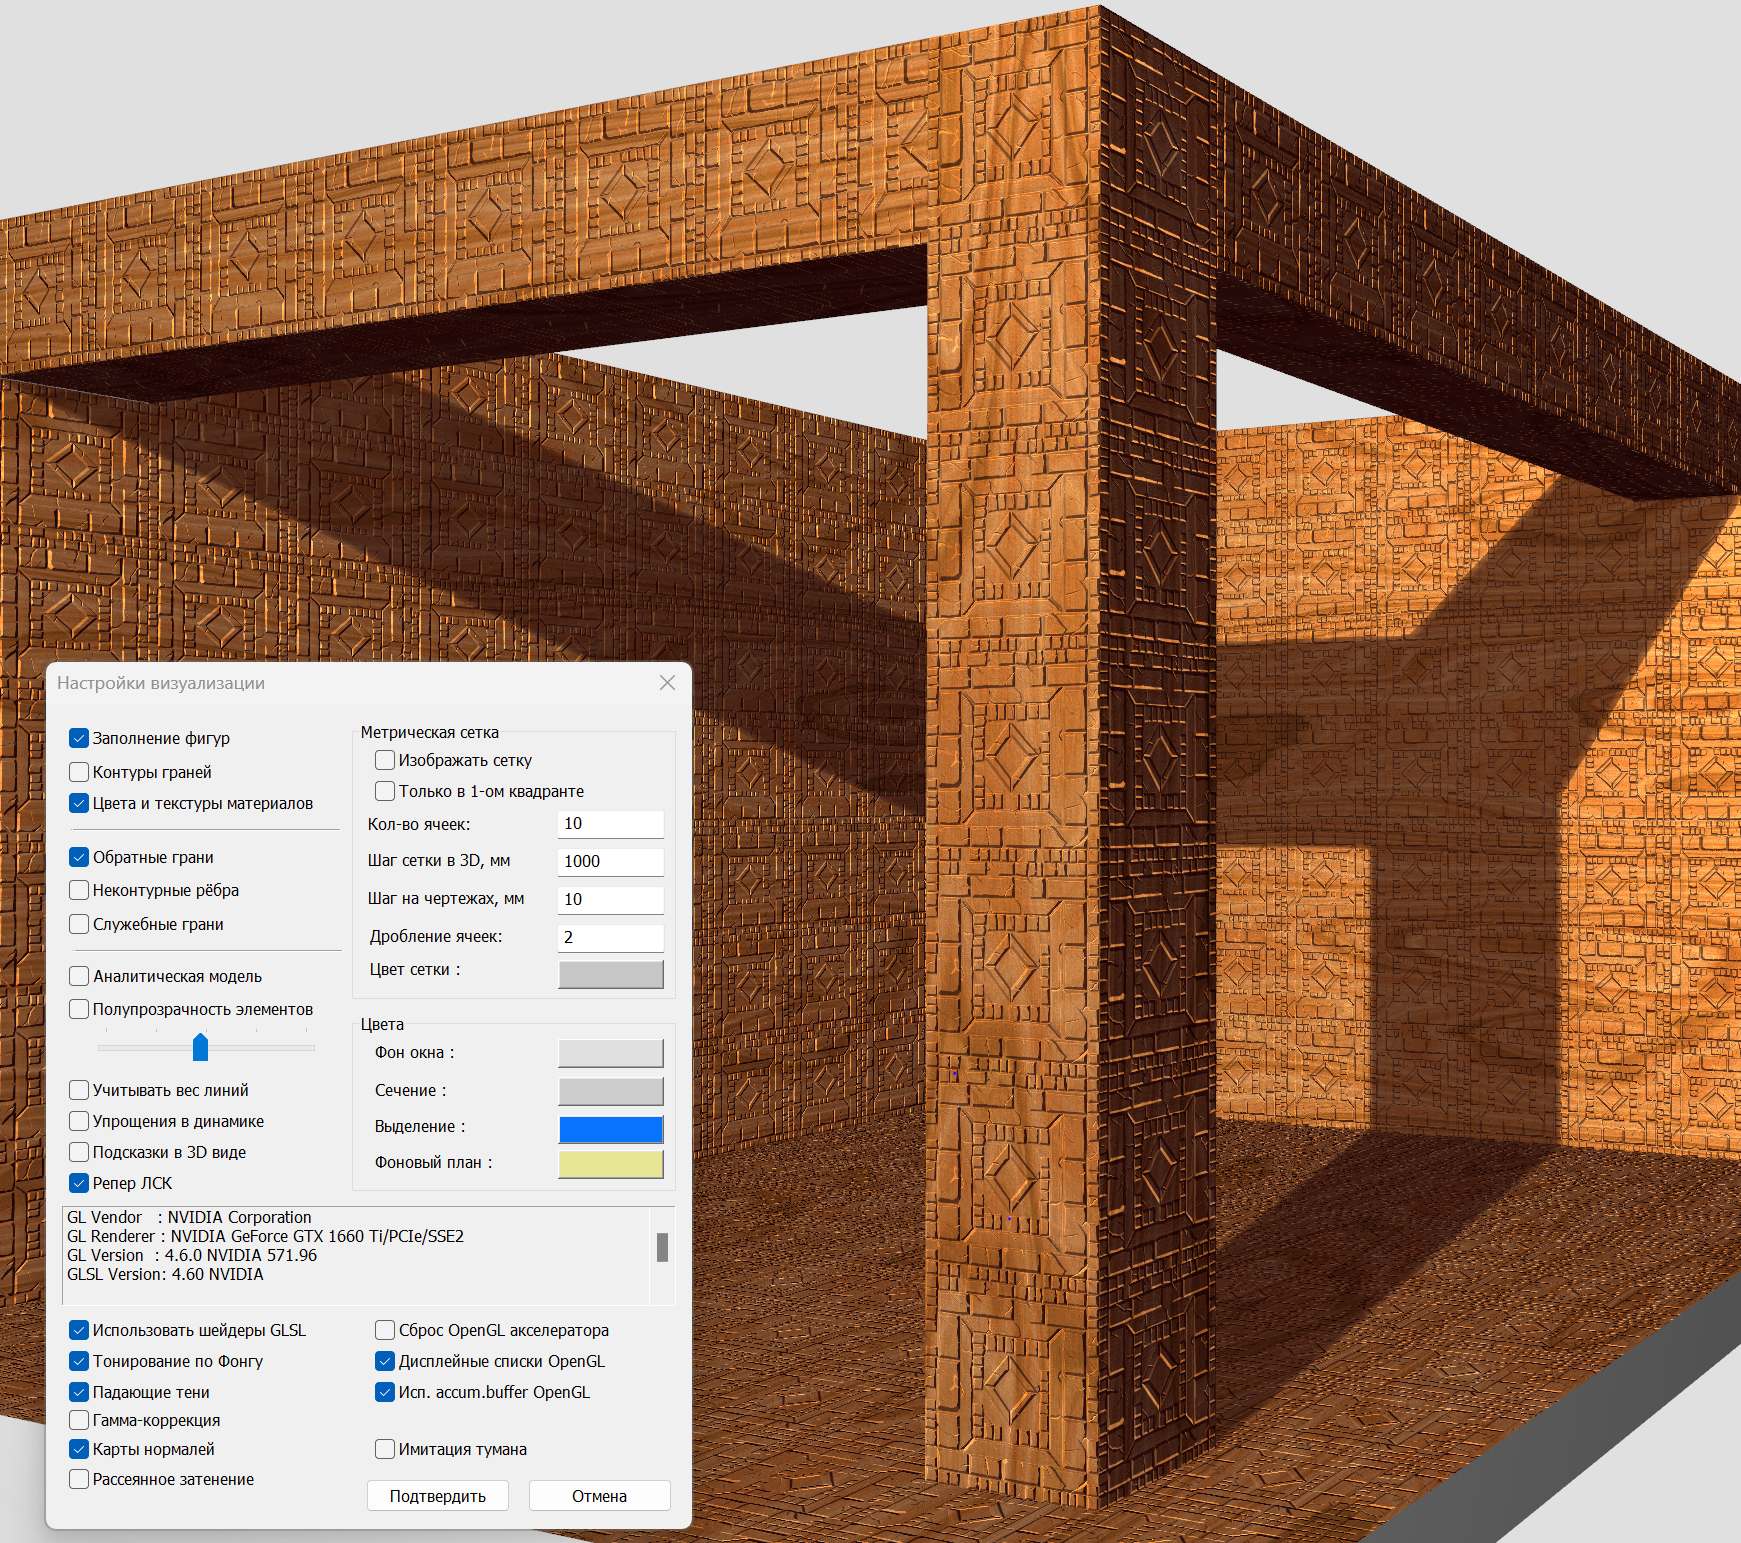The width and height of the screenshot is (1741, 1543).
Task: Click the transparency slider handle
Action: tap(200, 1047)
